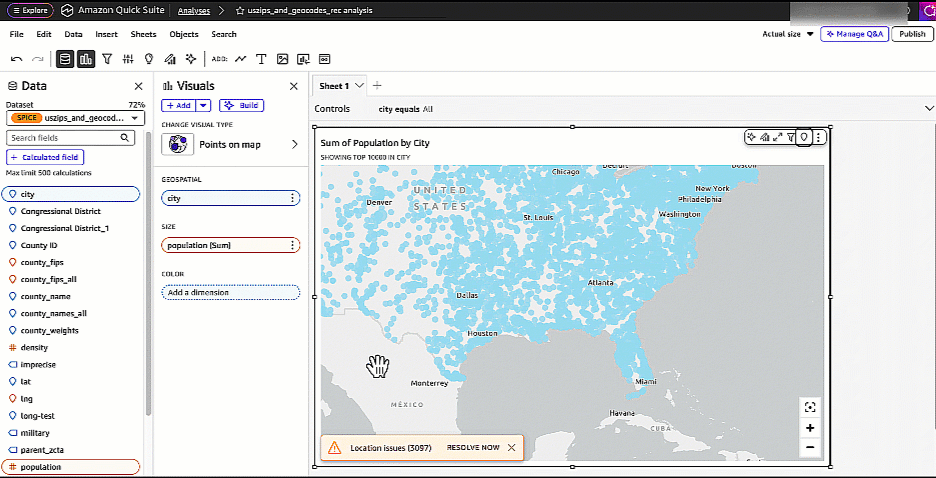
Task: Add a text box from toolbar
Action: (262, 59)
